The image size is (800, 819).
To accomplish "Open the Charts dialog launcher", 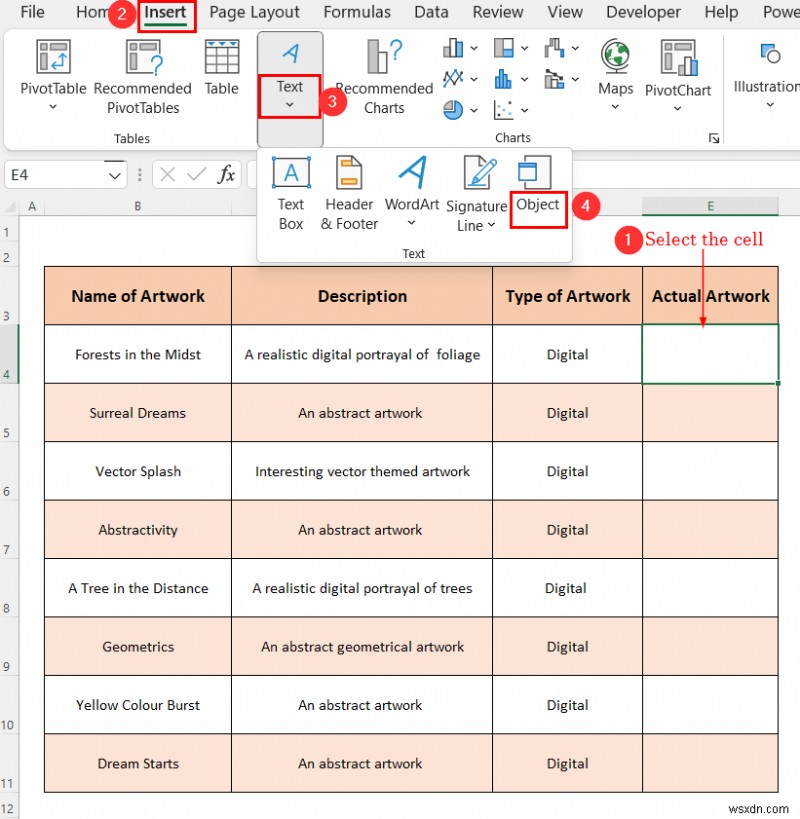I will pyautogui.click(x=714, y=138).
